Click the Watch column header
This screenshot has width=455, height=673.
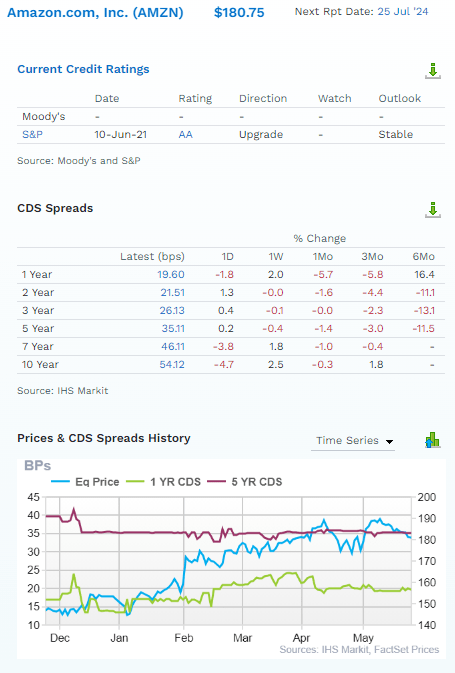pos(335,98)
